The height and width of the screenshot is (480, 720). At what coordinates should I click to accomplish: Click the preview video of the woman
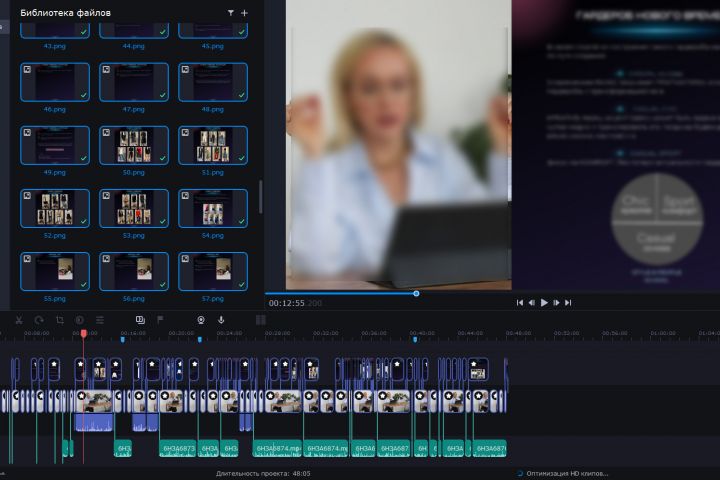point(399,145)
